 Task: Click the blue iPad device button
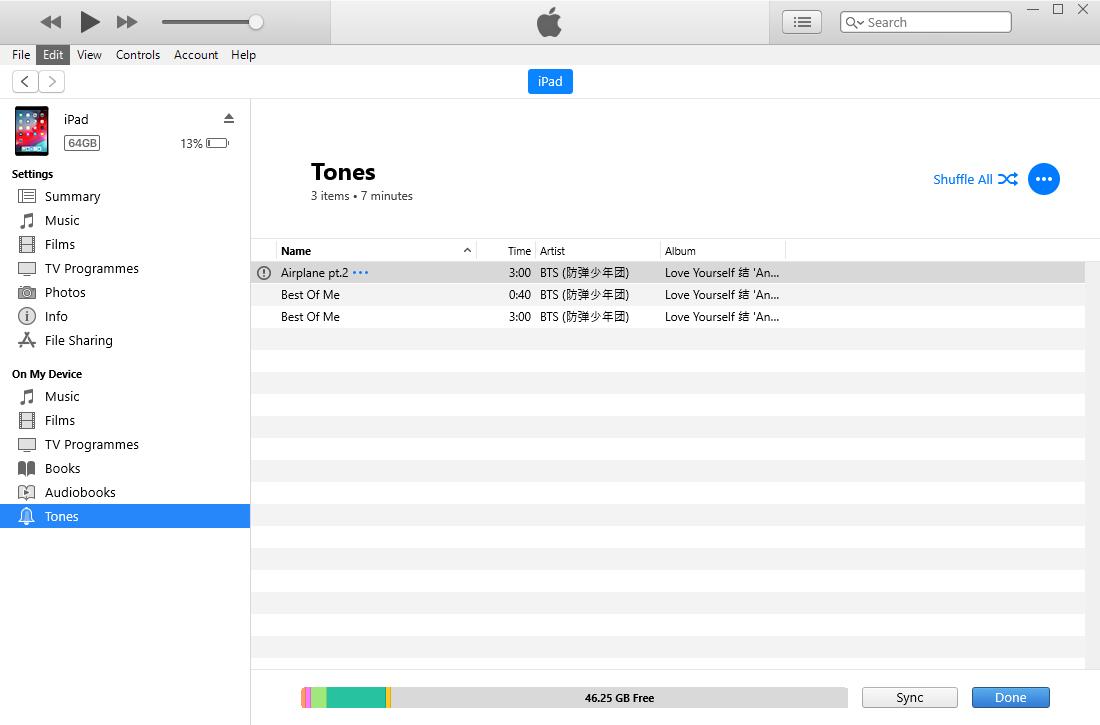(550, 81)
